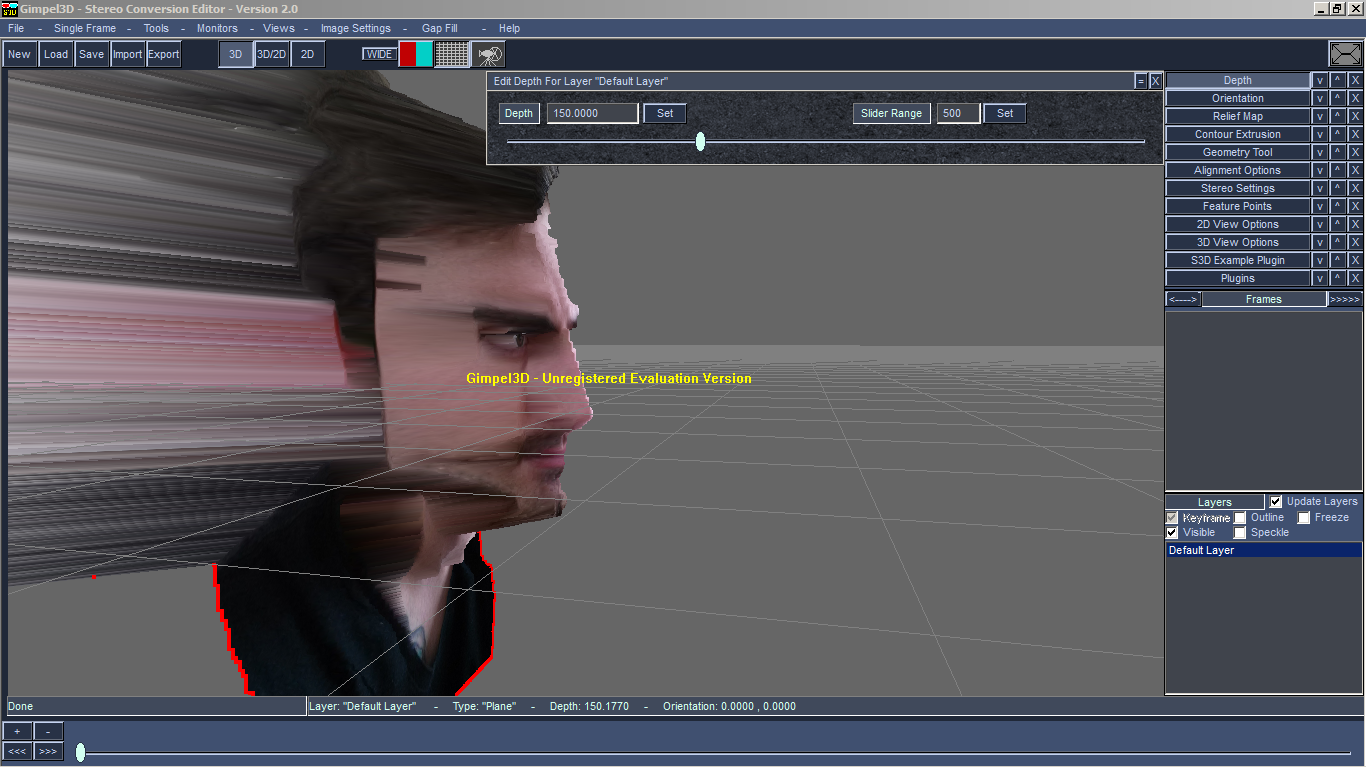Click the ^ button in 3D View Options row
The width and height of the screenshot is (1366, 768).
pyautogui.click(x=1337, y=243)
